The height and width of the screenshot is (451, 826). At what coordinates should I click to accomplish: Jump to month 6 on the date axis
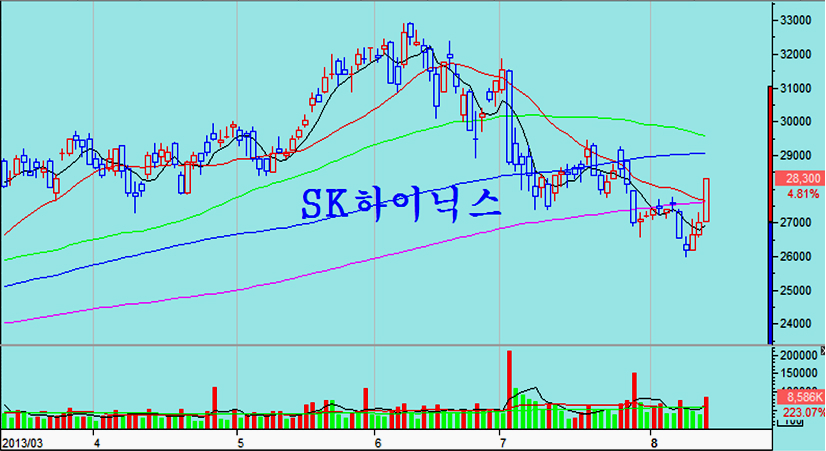coord(376,441)
